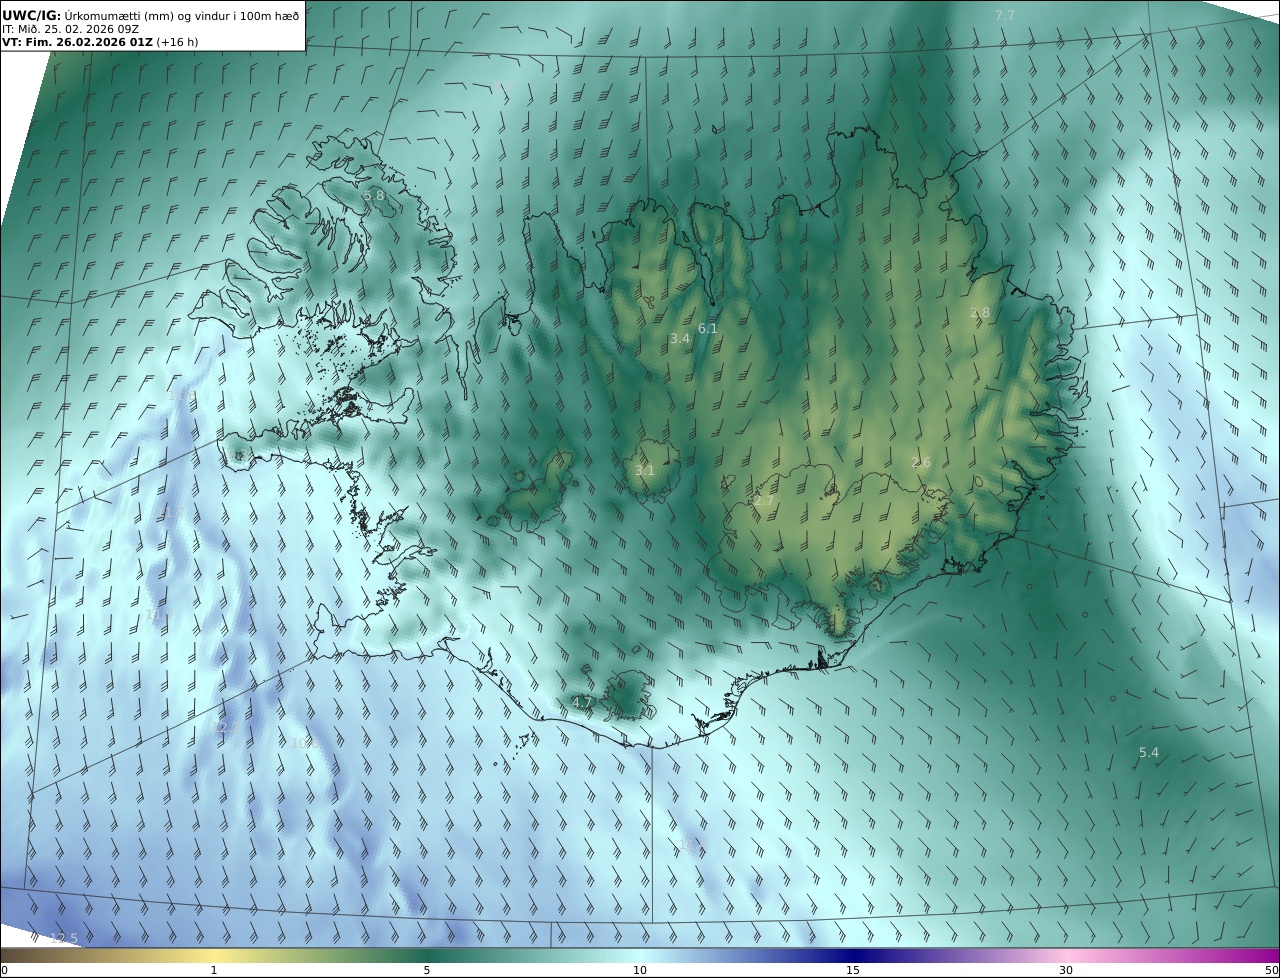Screen dimensions: 1280x978
Task: Click the 2.7 value over Vatnajökull
Action: click(764, 500)
